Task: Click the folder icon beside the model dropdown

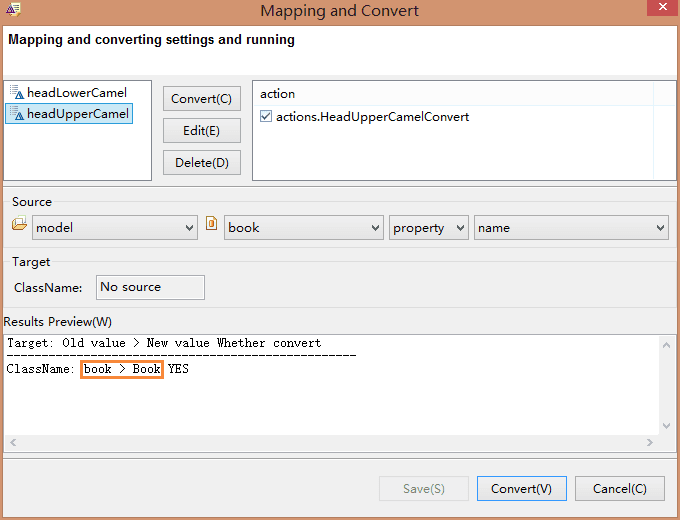Action: (19, 223)
